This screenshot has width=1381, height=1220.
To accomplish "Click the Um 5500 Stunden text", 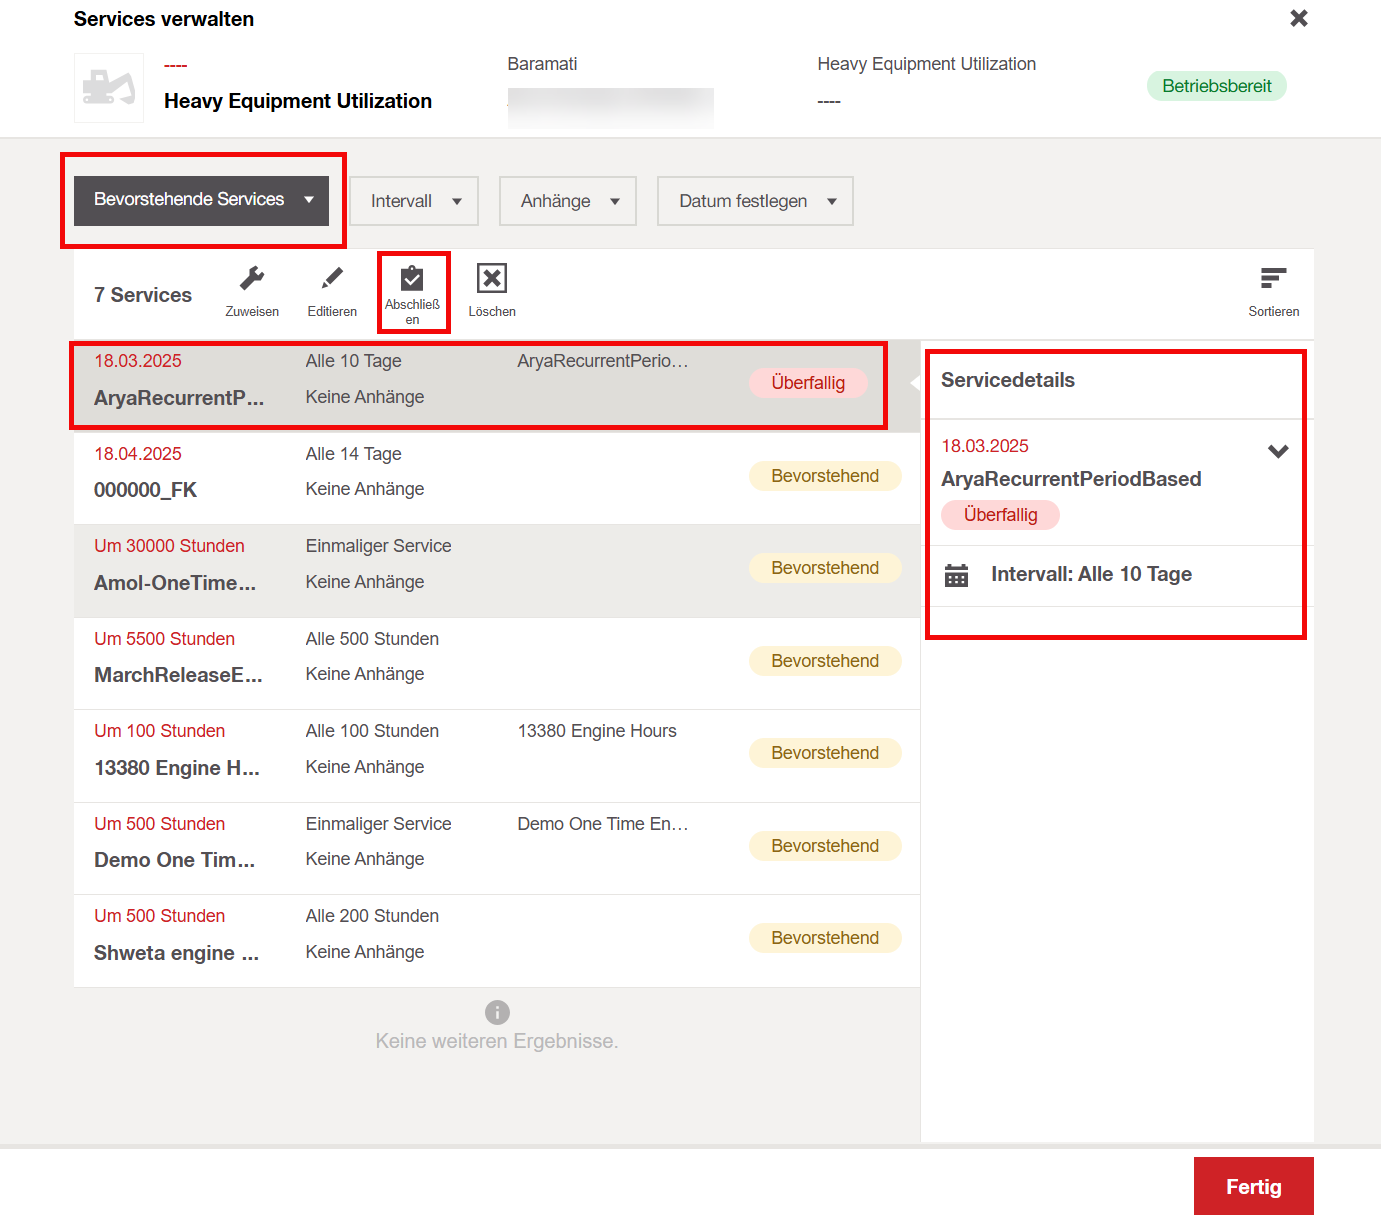I will click(x=164, y=639).
